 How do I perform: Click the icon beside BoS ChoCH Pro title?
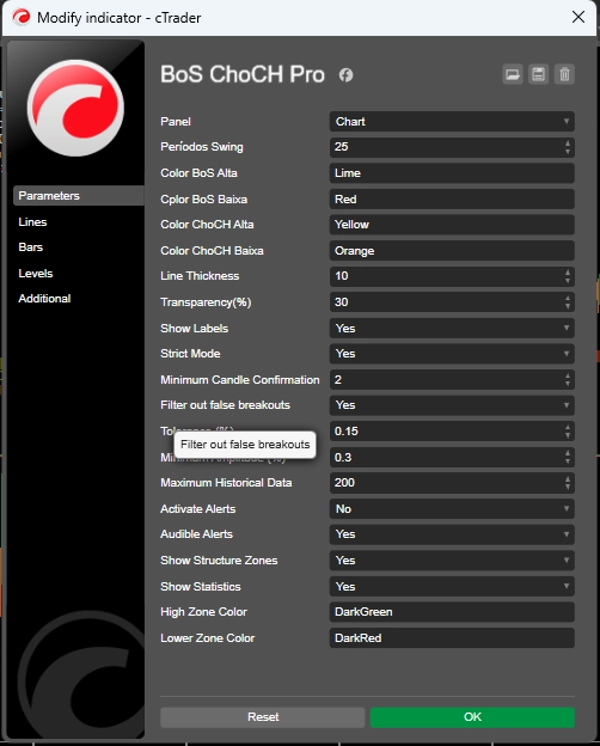point(346,76)
